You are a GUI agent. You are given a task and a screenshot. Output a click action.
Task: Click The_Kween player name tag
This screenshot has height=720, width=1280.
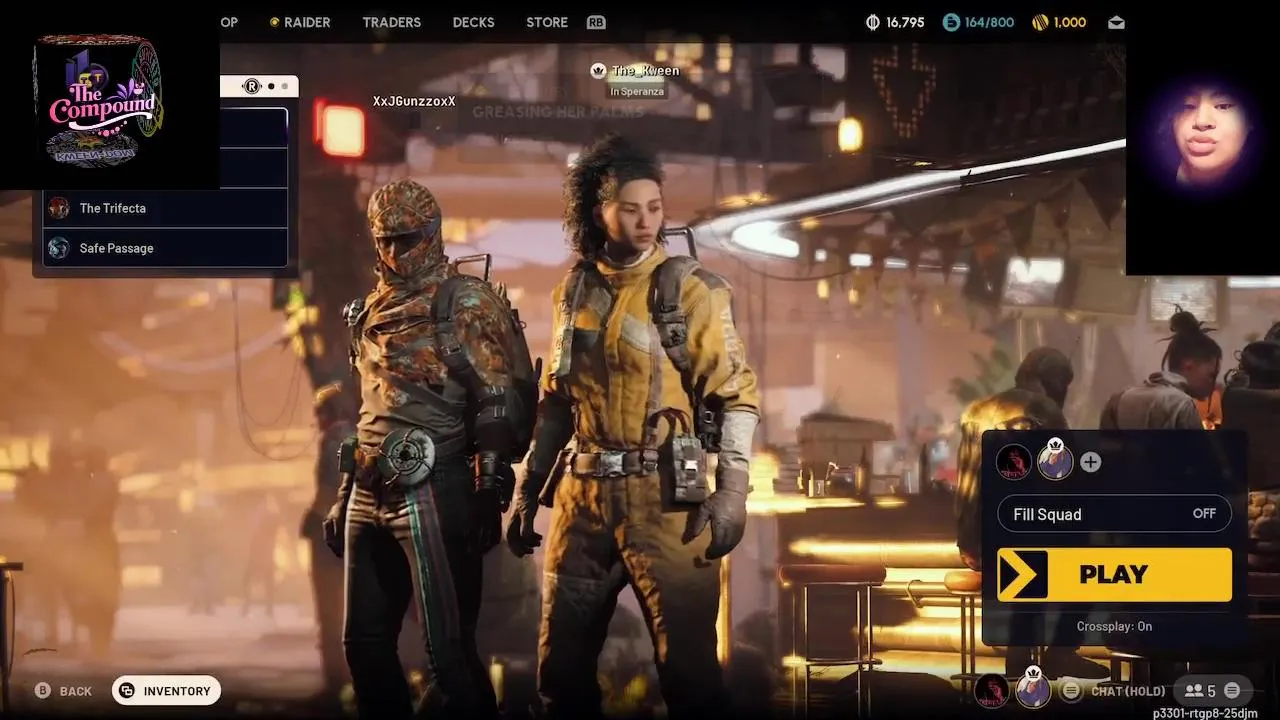tap(645, 70)
